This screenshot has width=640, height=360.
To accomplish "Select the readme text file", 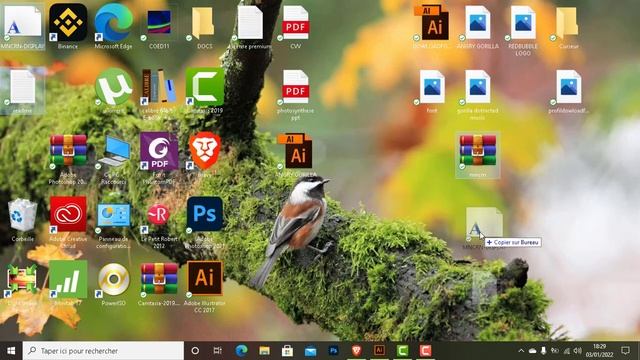I will 22,91.
